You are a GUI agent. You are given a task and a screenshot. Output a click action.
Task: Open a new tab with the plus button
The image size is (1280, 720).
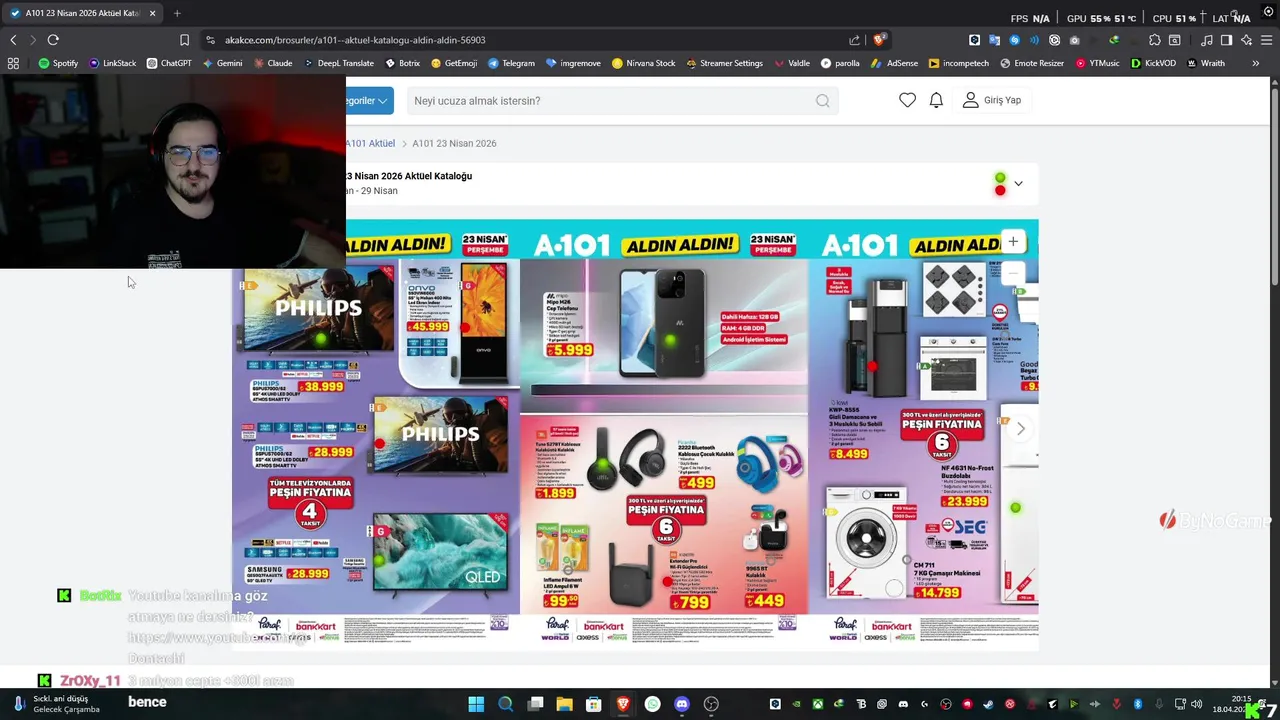(x=177, y=13)
